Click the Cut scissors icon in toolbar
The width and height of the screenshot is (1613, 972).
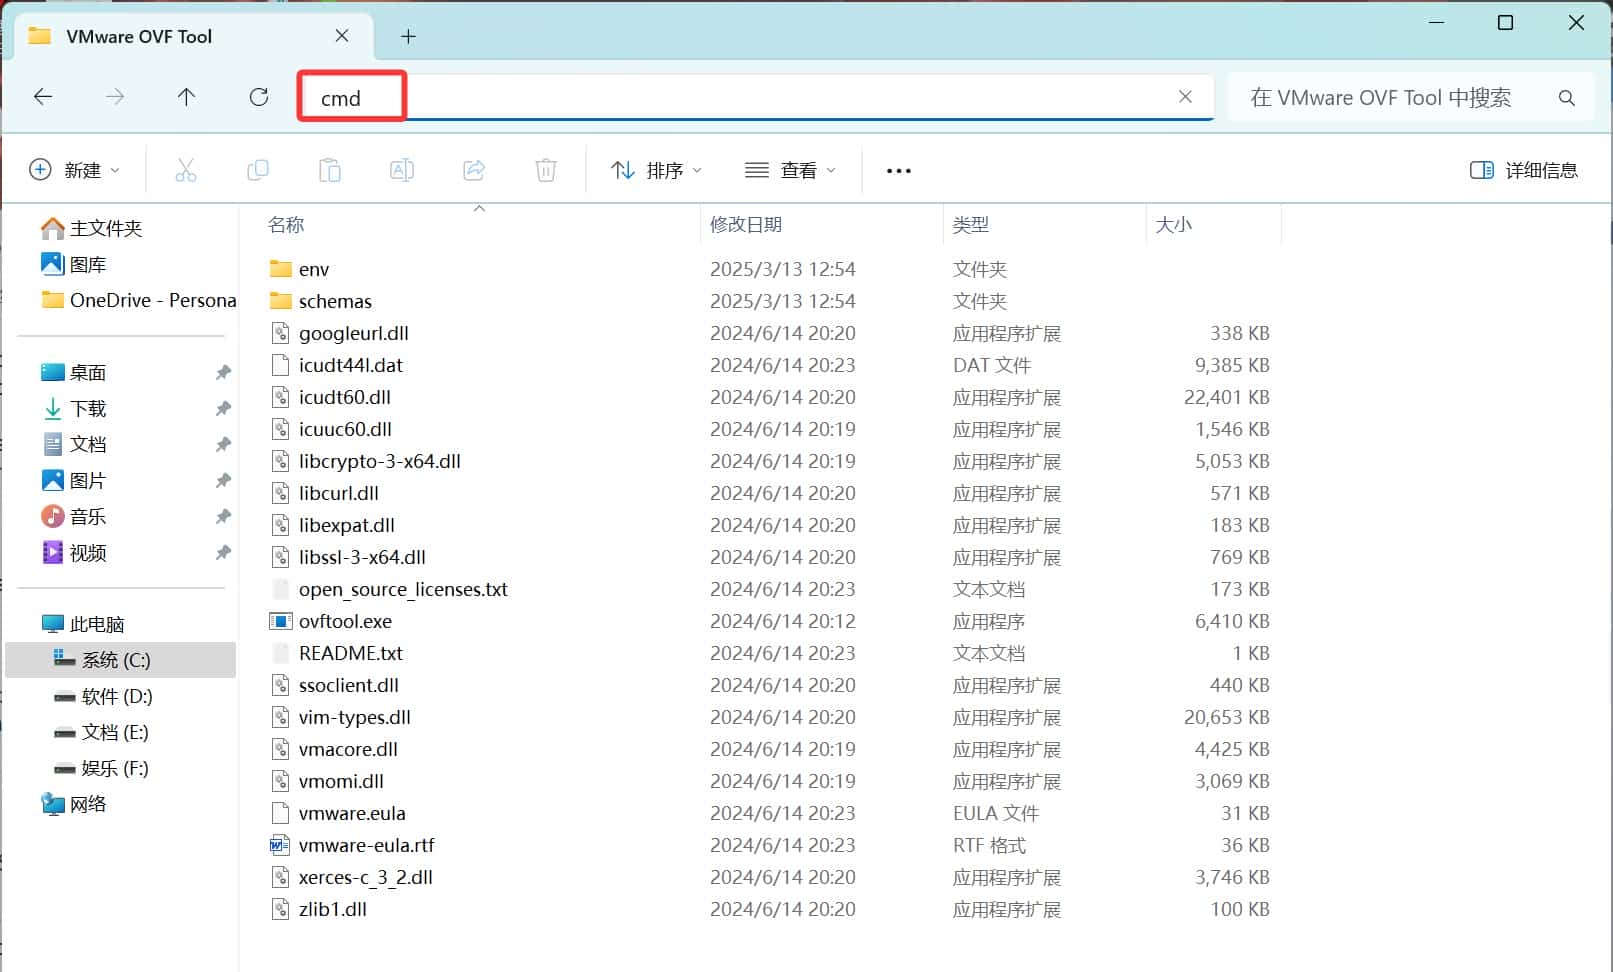click(x=186, y=170)
